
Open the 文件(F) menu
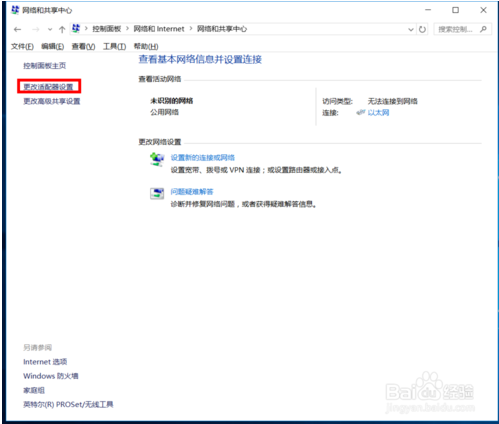click(x=22, y=47)
